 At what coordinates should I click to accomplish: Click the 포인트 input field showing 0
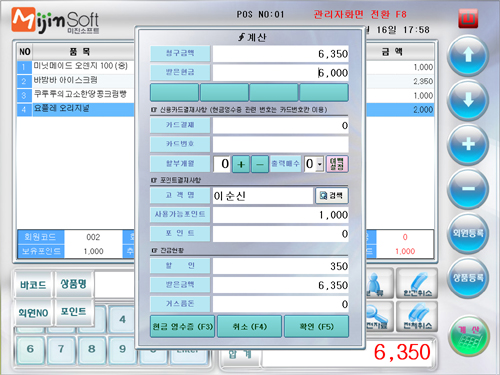[x=281, y=234]
